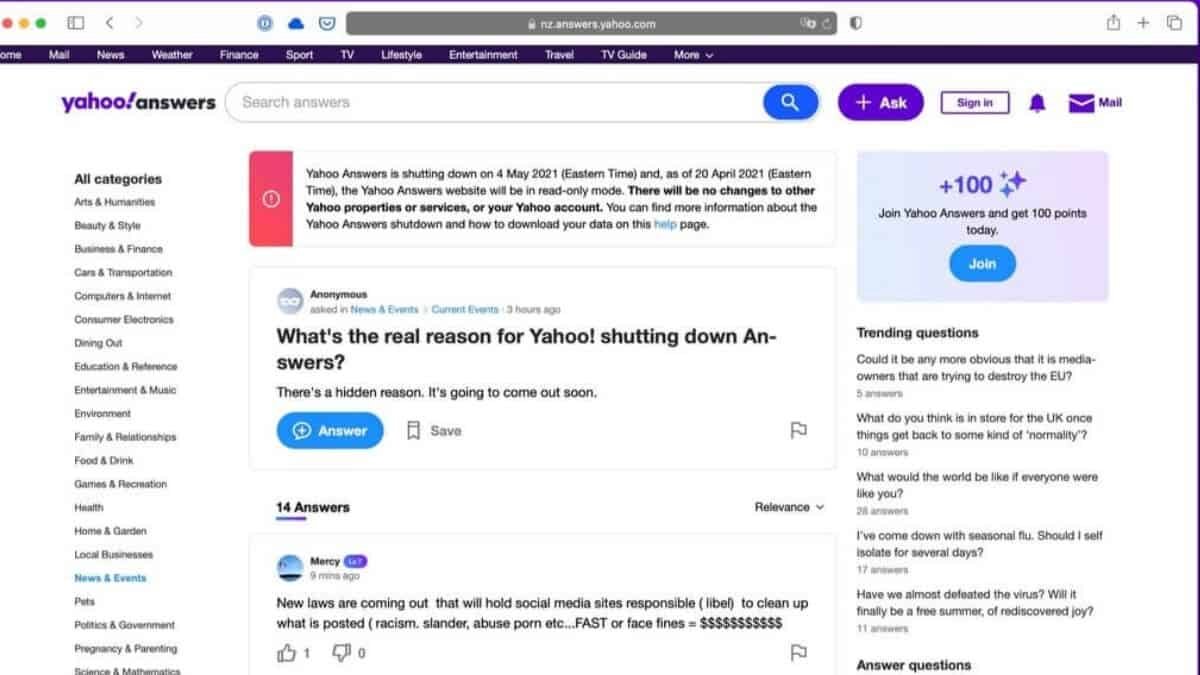Screen dimensions: 1200x675
Task: Open Entertainment in the top navigation
Action: point(483,55)
